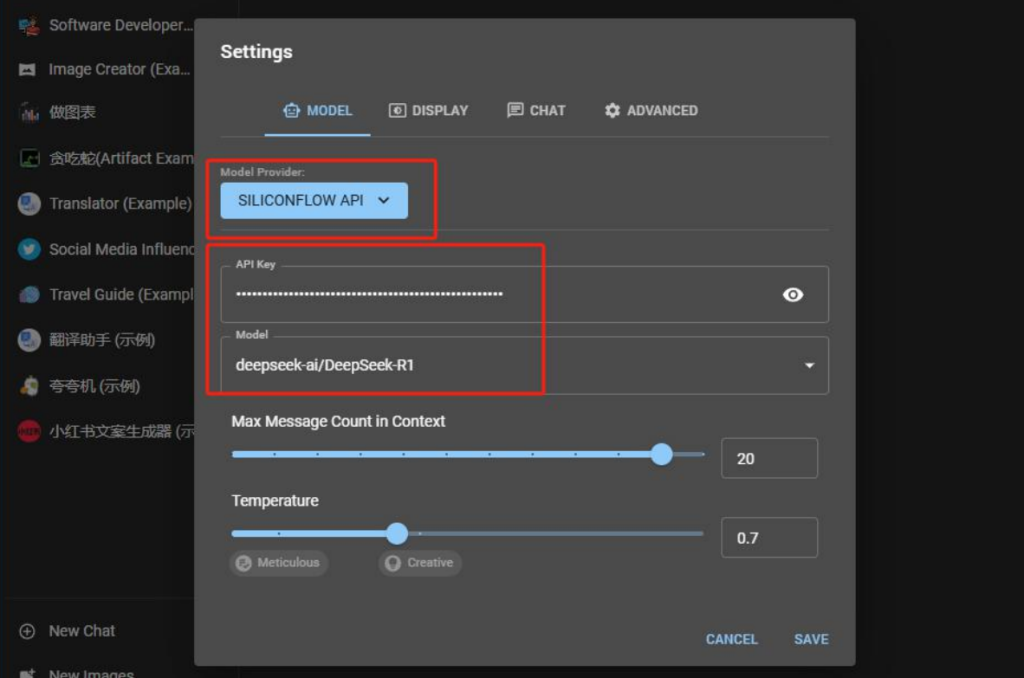Click the Creative lightbulb icon
1024x678 pixels.
[392, 563]
